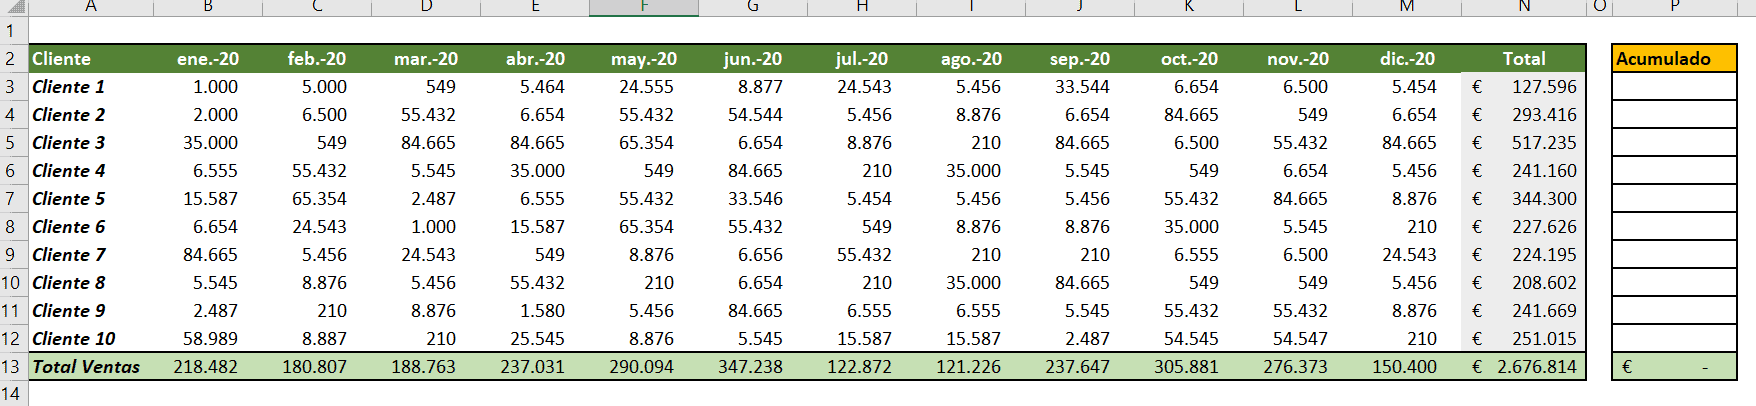The width and height of the screenshot is (1756, 406).
Task: Select Cliente 4 total 241.160
Action: click(1524, 170)
